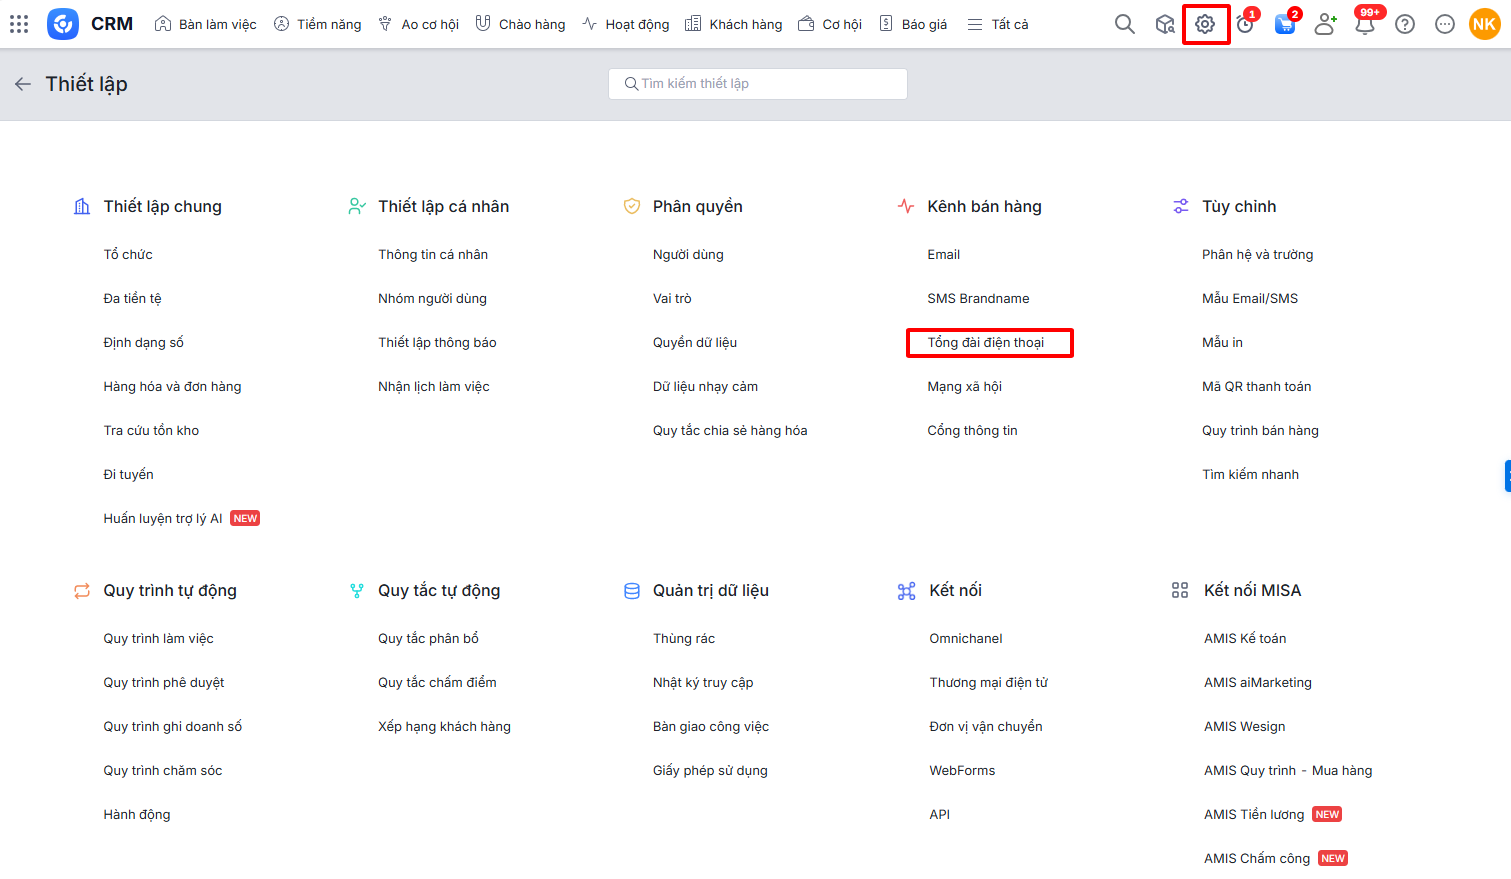Open the help question mark icon
Screen dimensions: 1511x879
click(1405, 24)
